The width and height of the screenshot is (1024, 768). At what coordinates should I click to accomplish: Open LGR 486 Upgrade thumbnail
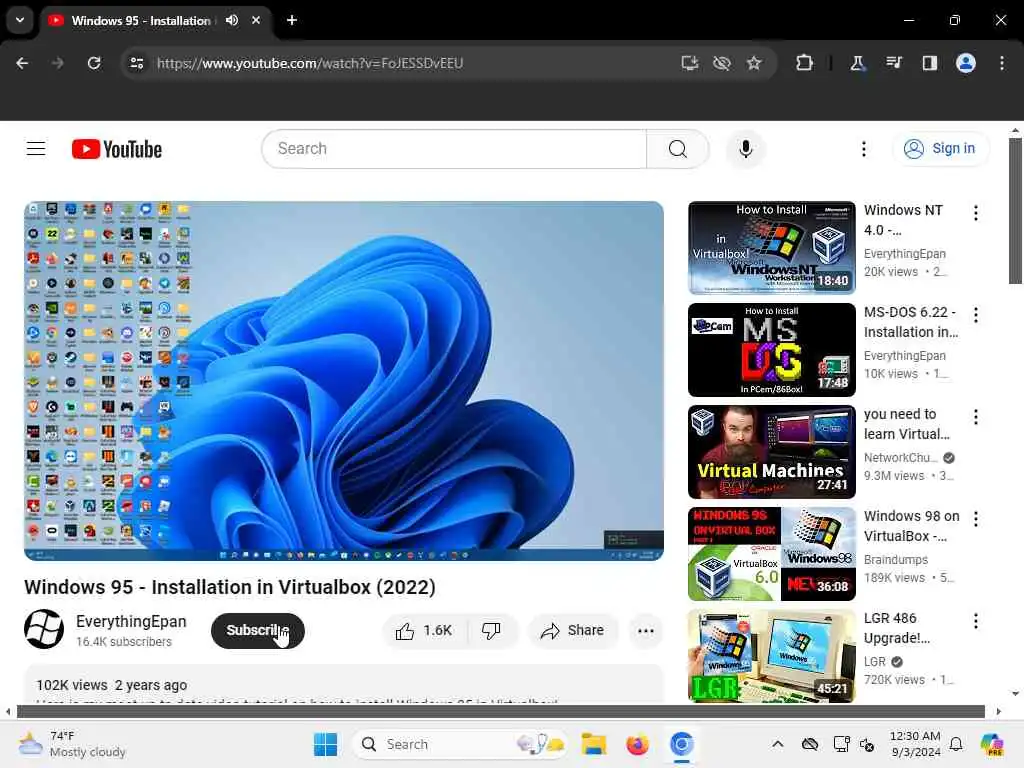pos(771,655)
